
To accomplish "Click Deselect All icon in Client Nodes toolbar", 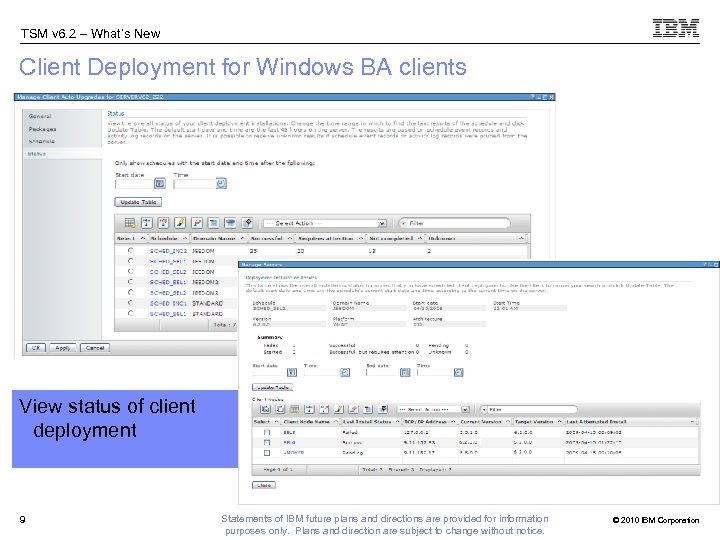I will coord(280,409).
